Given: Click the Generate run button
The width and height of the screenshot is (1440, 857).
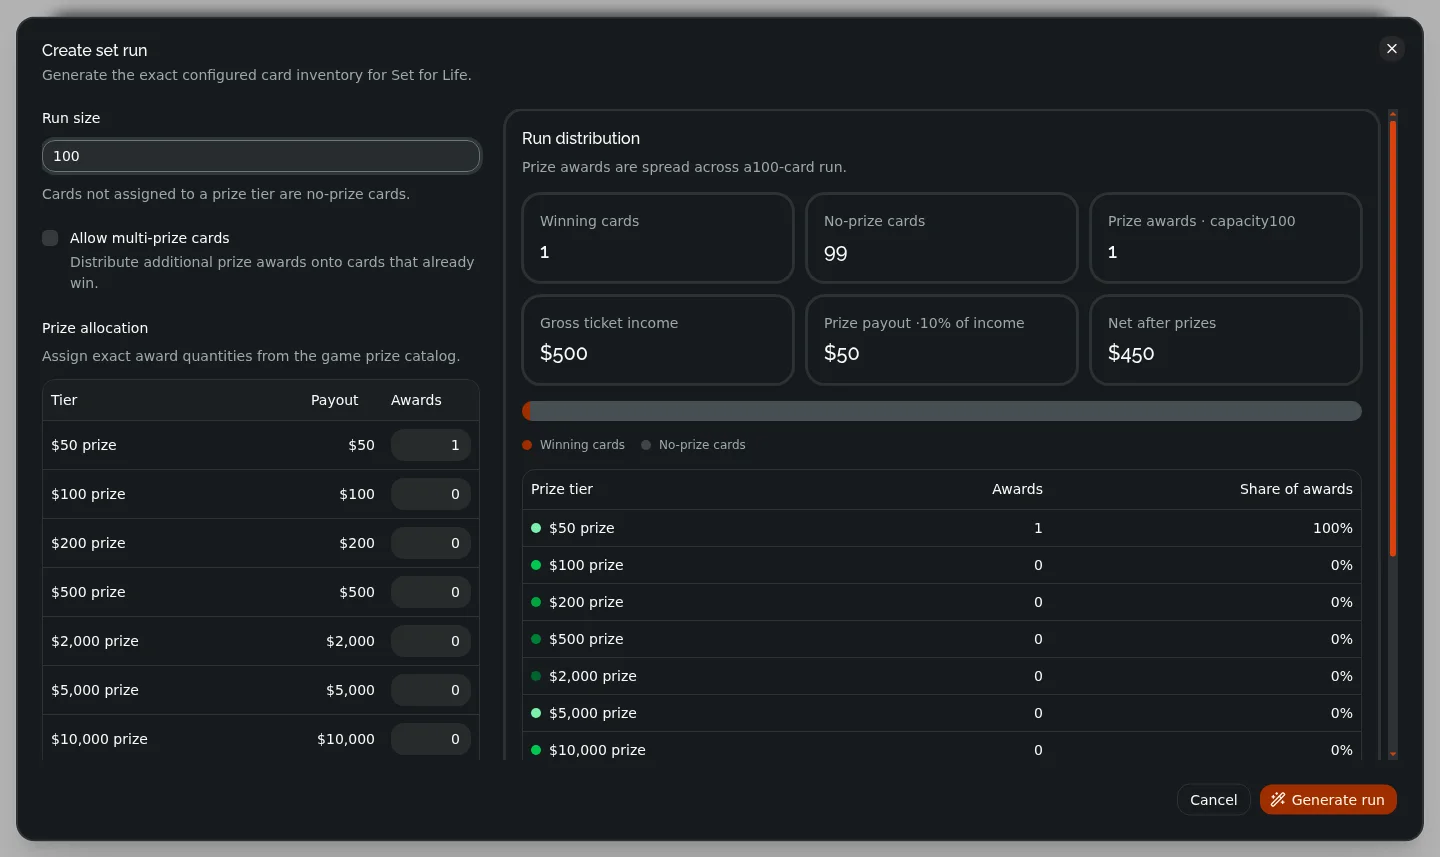Looking at the screenshot, I should pyautogui.click(x=1328, y=800).
